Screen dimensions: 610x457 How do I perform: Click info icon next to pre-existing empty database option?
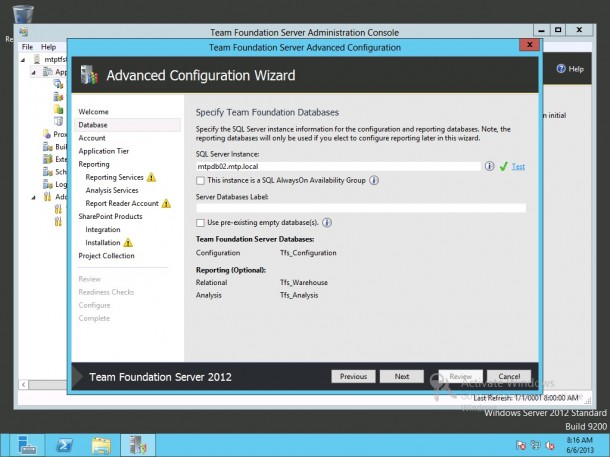tap(327, 222)
